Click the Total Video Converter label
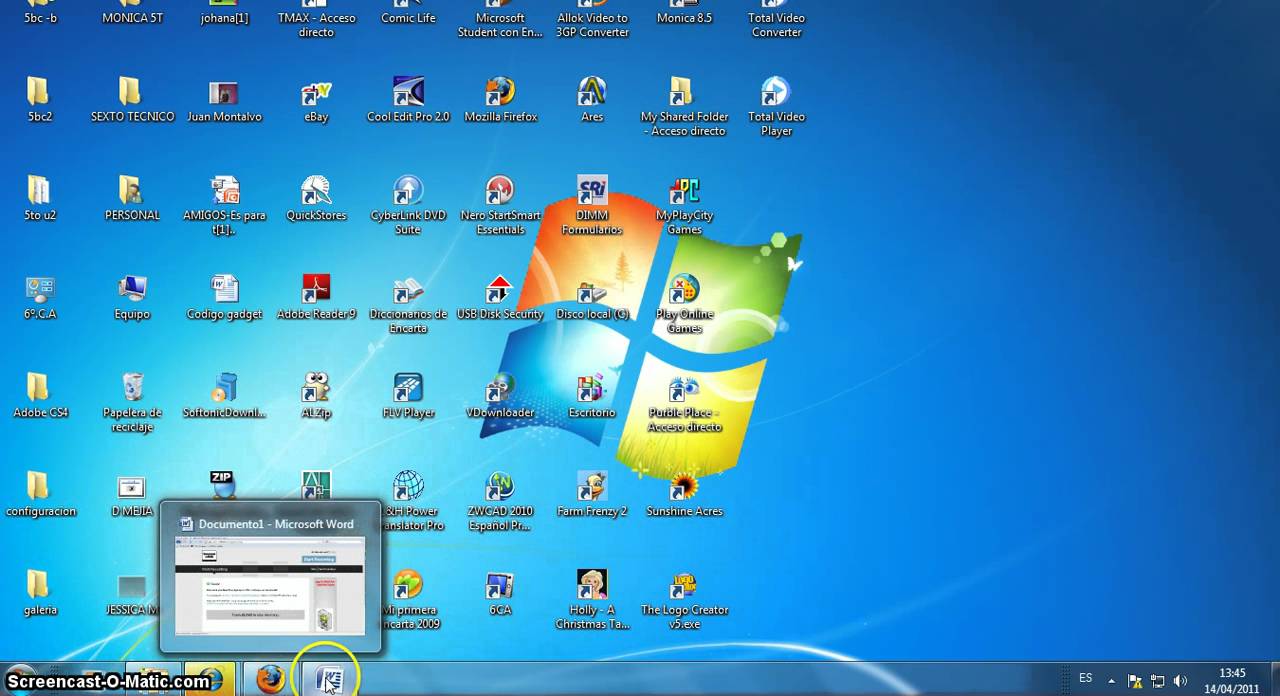 pos(776,25)
